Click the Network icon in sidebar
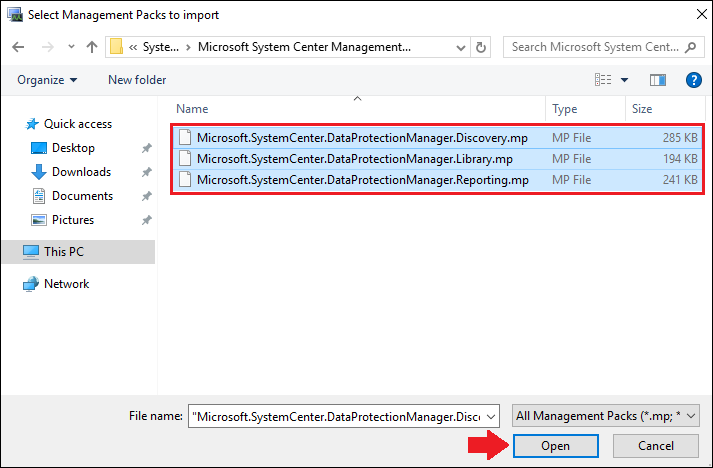713x468 pixels. click(x=31, y=284)
